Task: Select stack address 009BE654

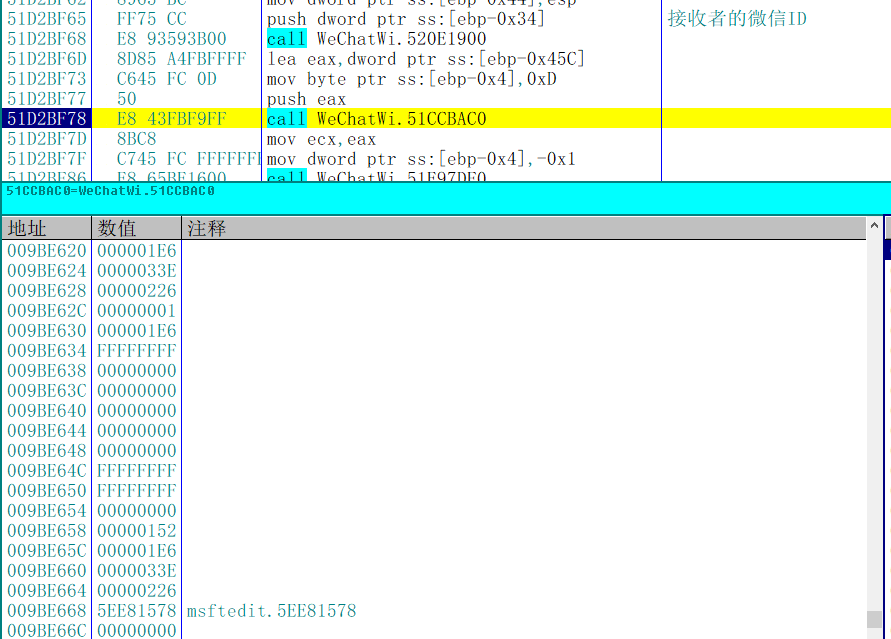Action: [47, 511]
